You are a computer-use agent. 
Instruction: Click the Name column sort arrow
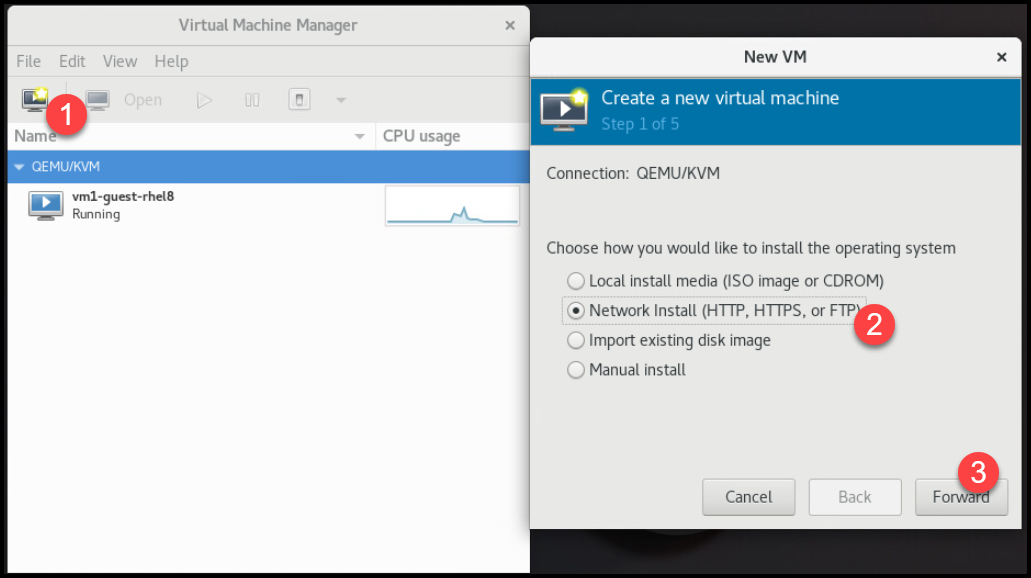(x=360, y=136)
